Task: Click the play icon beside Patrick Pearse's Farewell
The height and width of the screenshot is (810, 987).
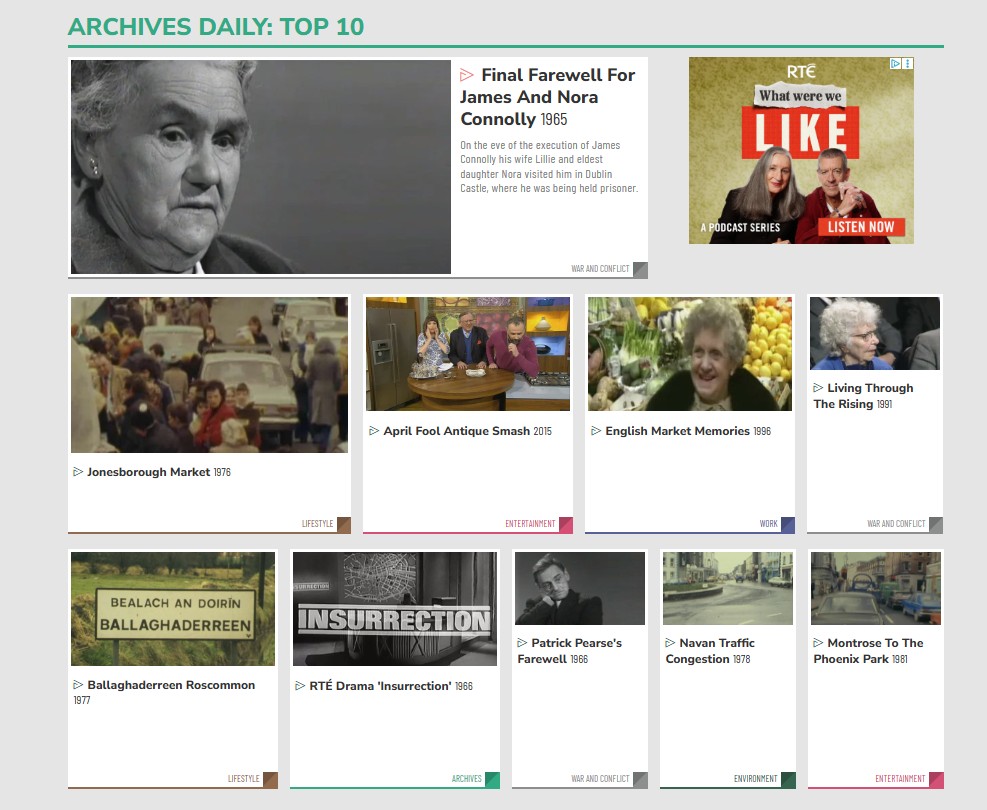Action: pyautogui.click(x=521, y=643)
